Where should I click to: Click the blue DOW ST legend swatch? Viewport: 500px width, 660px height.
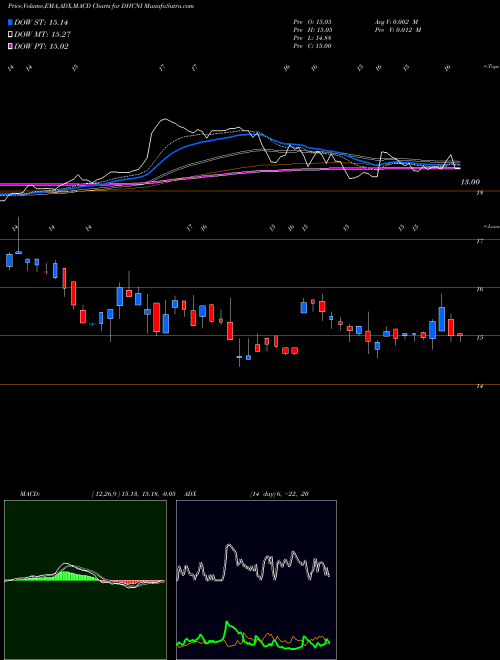point(10,22)
